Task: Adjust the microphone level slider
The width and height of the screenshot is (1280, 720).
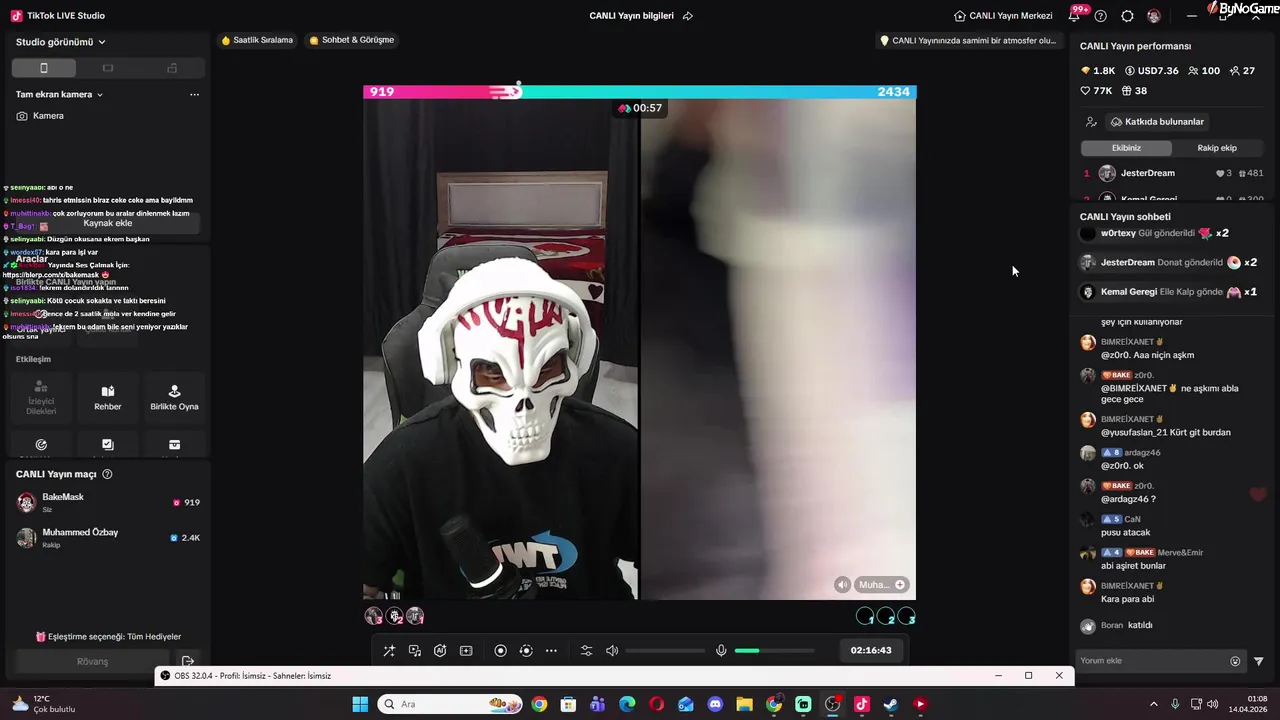Action: pos(774,651)
